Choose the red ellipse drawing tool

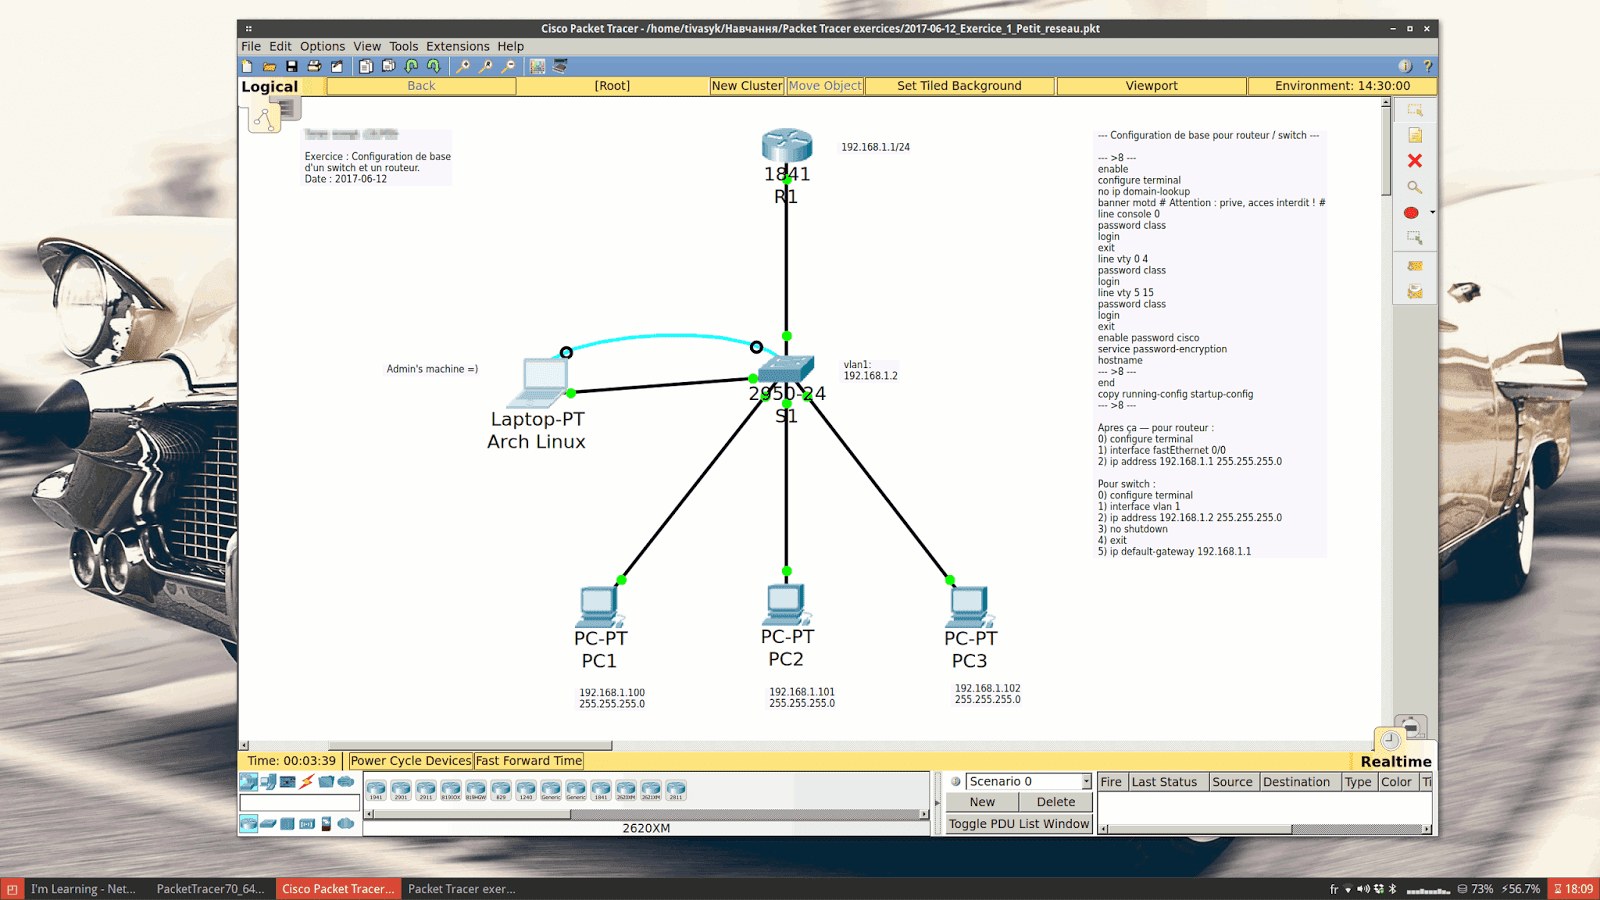(1411, 212)
